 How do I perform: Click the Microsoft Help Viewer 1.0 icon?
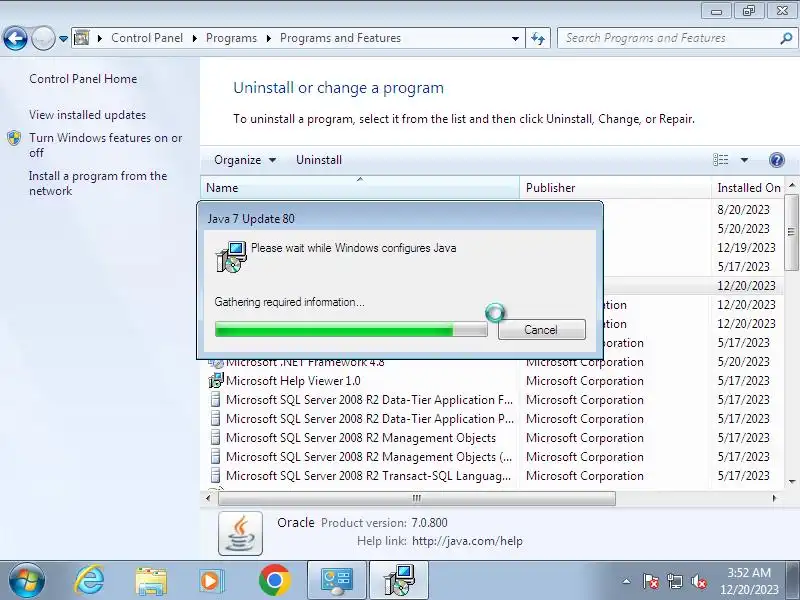click(216, 381)
